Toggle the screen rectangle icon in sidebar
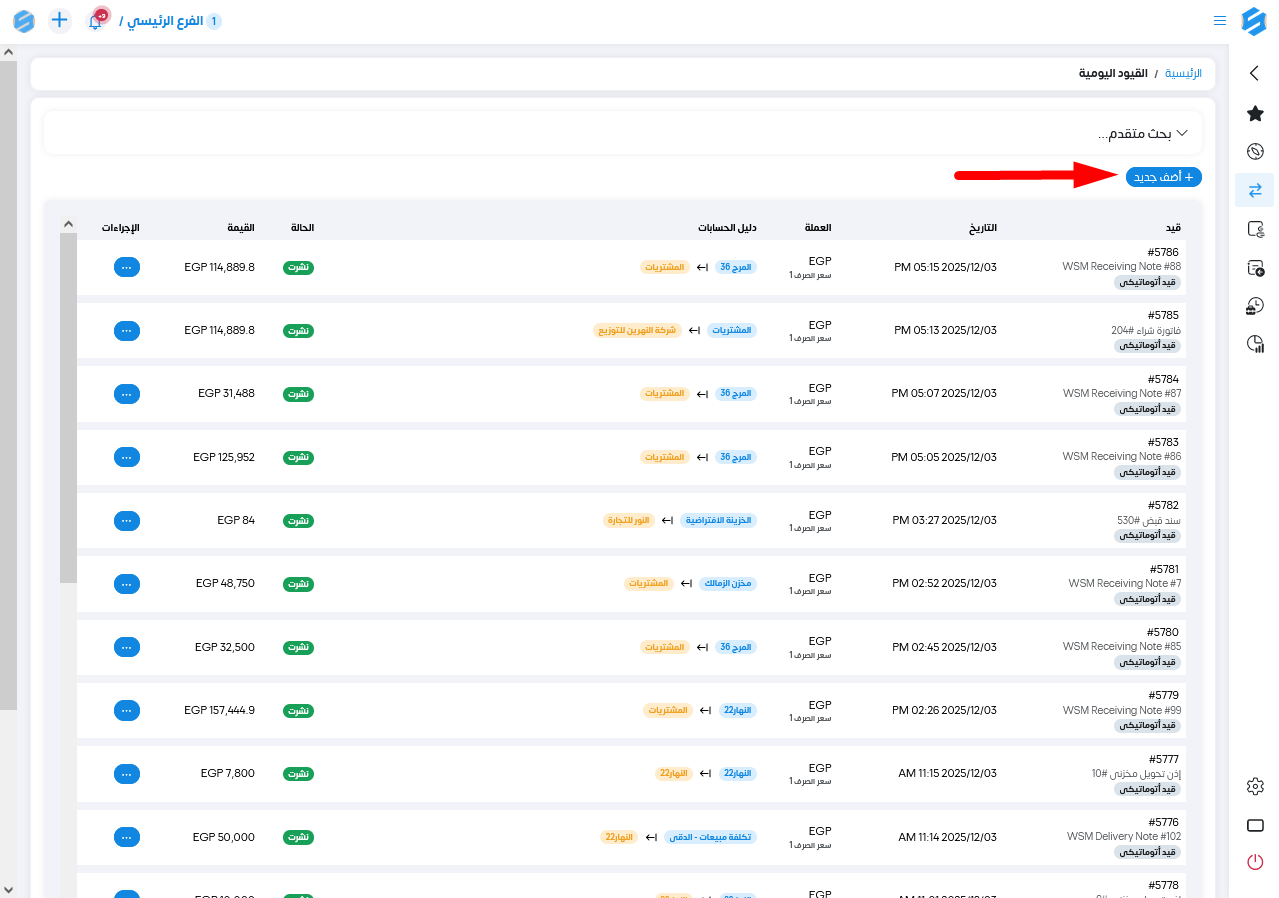The height and width of the screenshot is (898, 1279). point(1255,825)
